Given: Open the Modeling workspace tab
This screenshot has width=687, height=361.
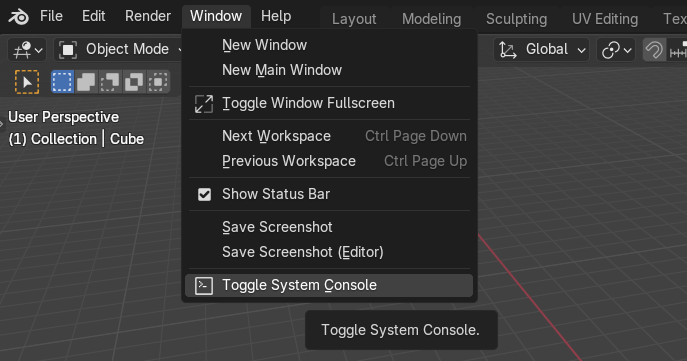Looking at the screenshot, I should point(432,19).
